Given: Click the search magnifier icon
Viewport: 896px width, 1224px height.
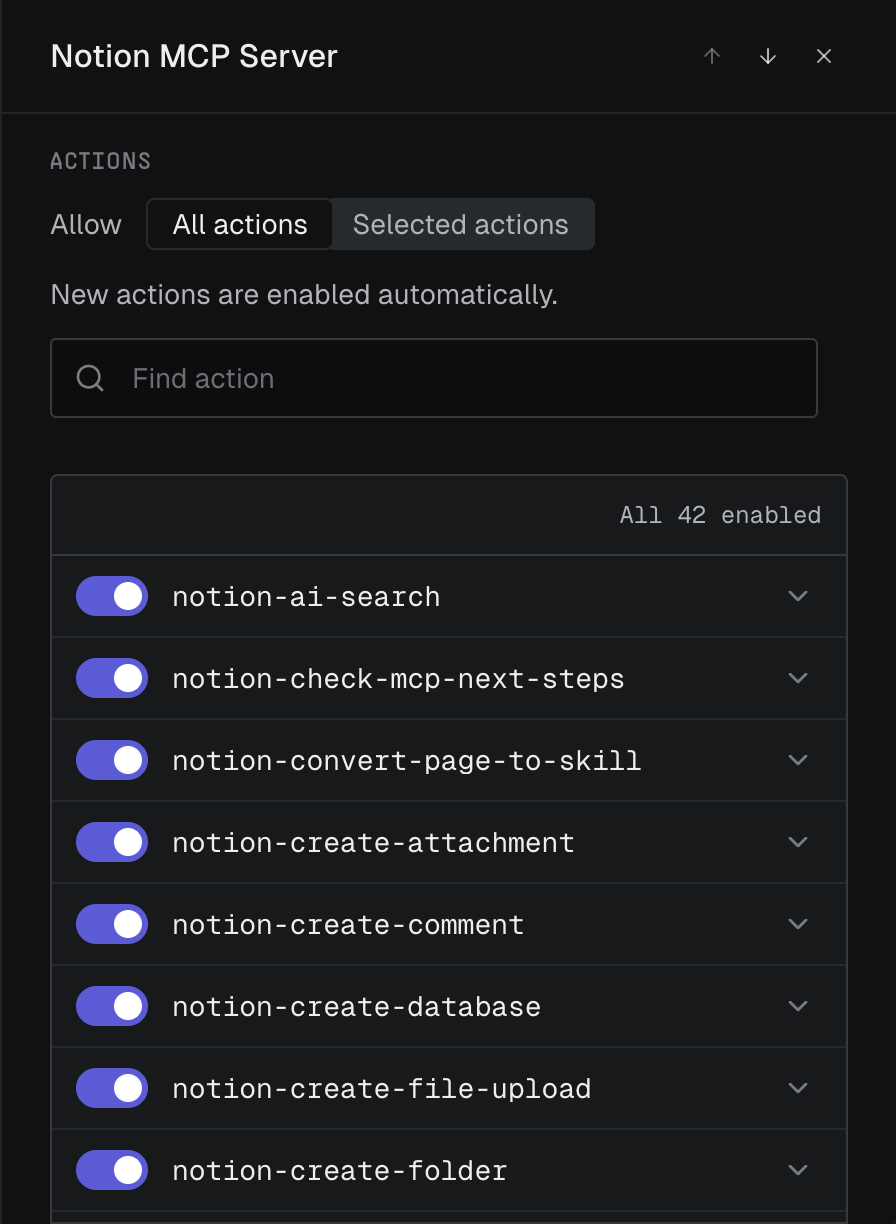Looking at the screenshot, I should click(90, 378).
